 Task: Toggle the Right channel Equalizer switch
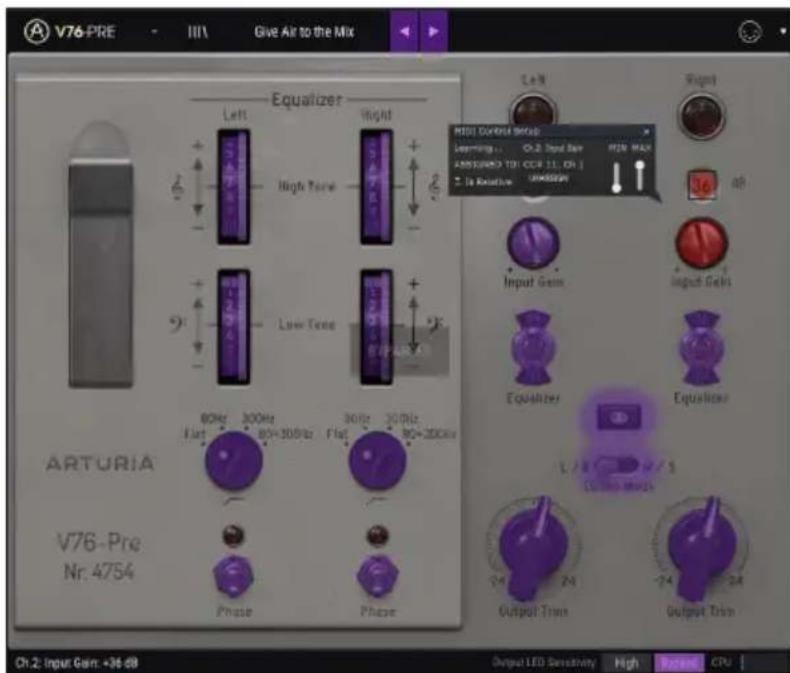pos(701,348)
